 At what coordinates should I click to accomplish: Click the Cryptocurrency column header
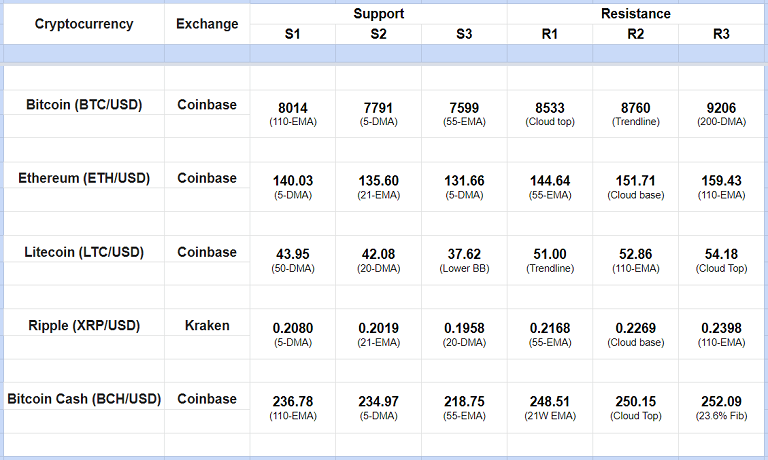pos(83,24)
